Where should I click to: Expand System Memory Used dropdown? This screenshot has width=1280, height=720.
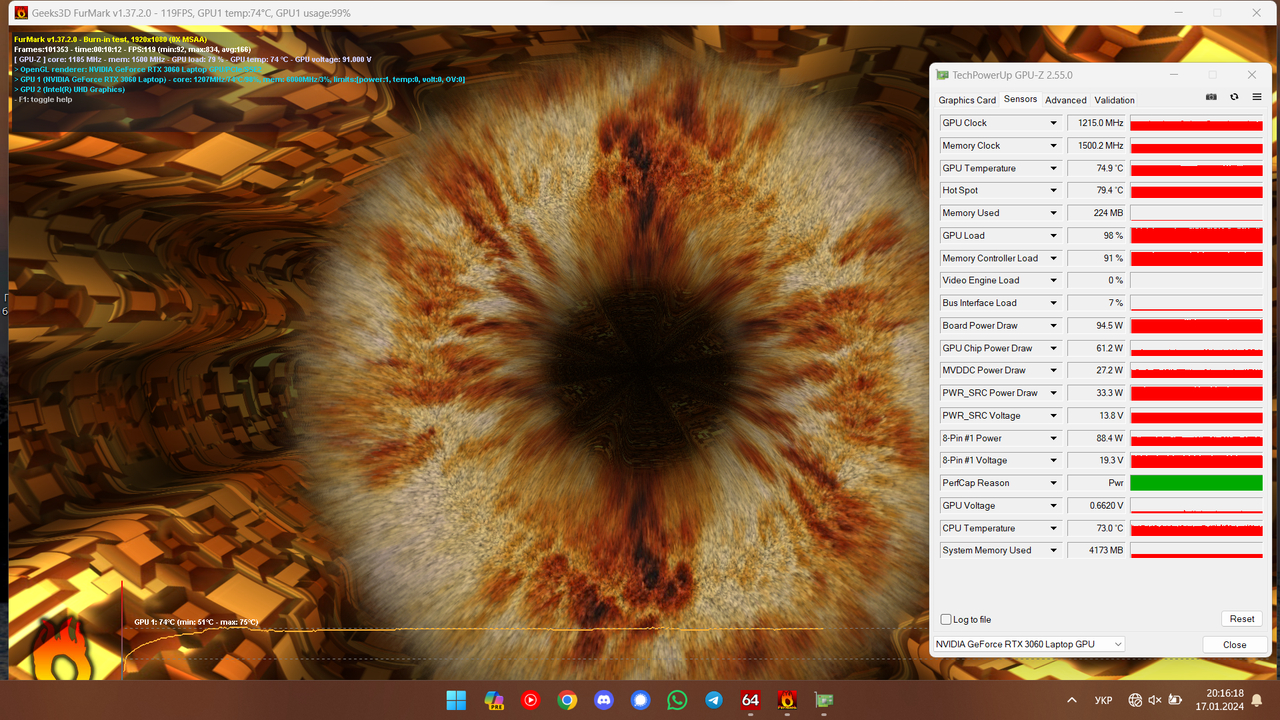coord(1053,551)
